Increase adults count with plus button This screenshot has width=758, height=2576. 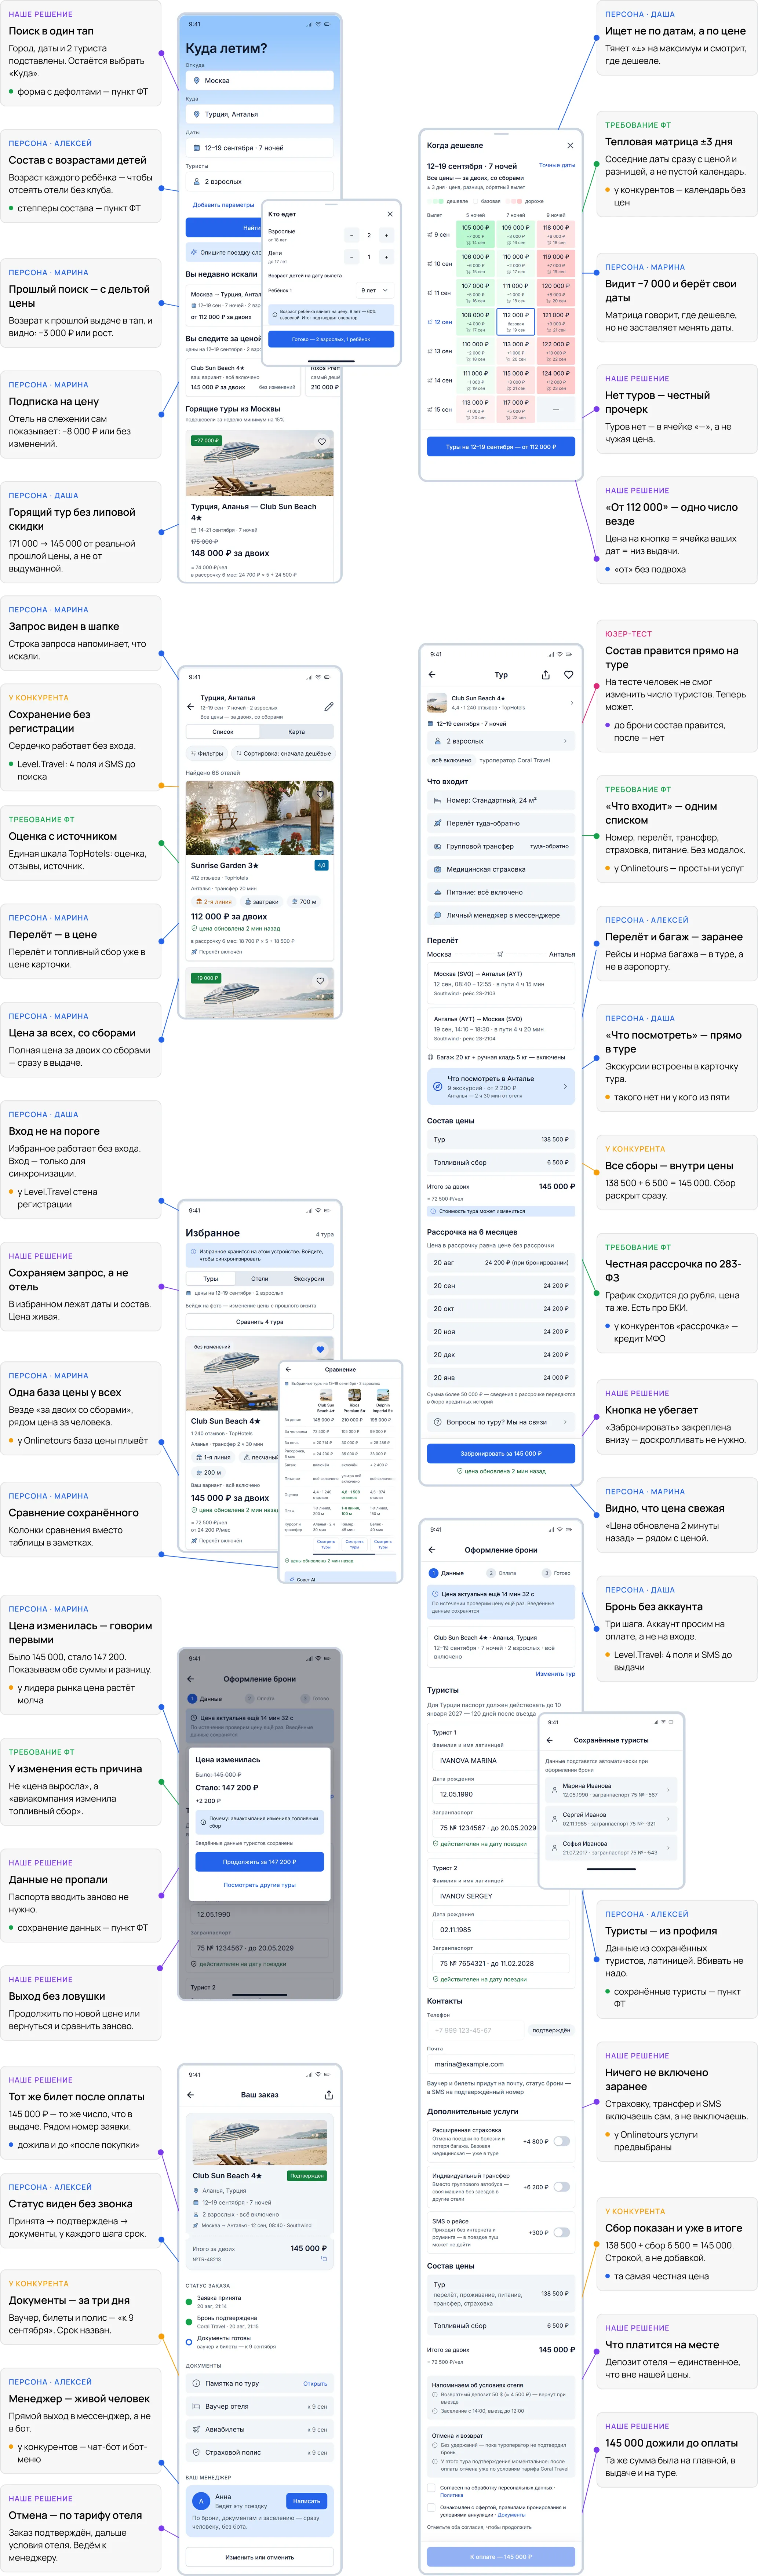click(x=387, y=235)
